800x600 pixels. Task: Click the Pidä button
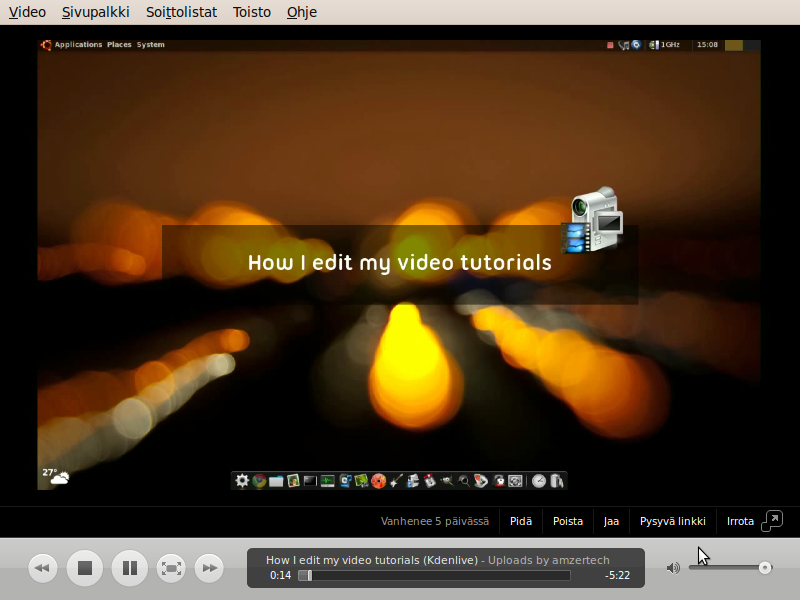520,521
